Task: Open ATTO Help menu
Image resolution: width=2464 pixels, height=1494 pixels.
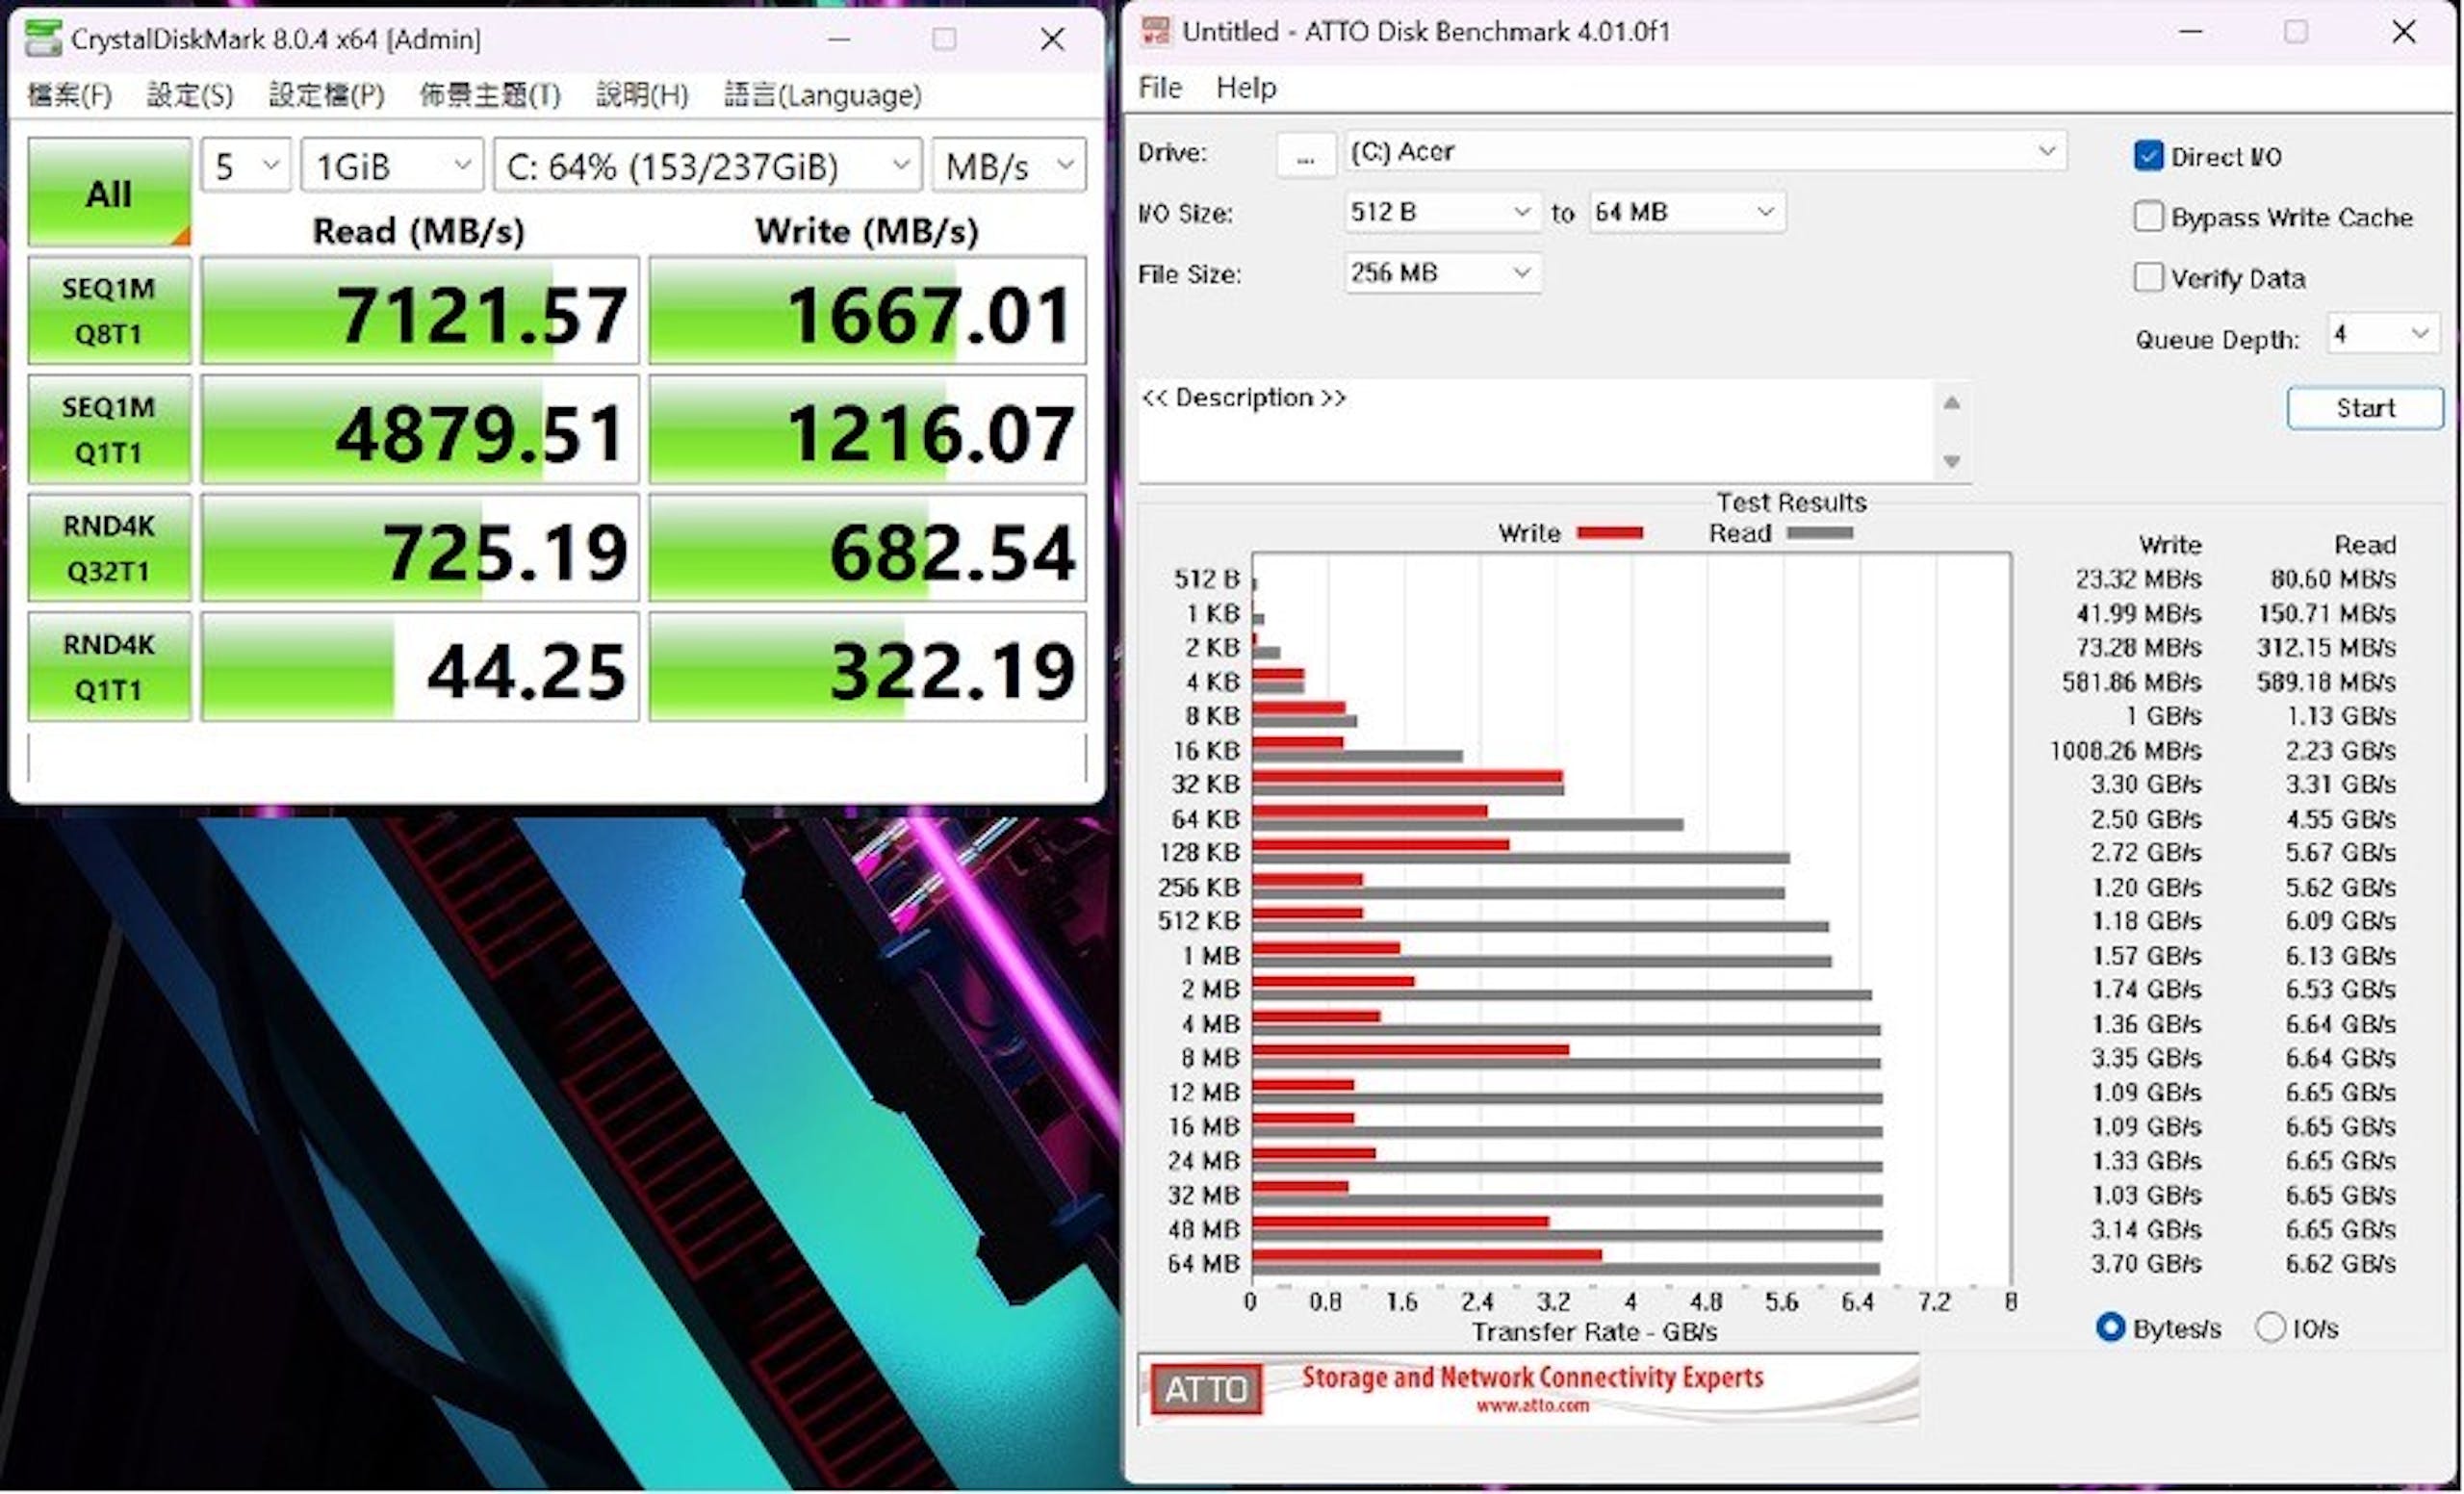Action: click(x=1246, y=88)
